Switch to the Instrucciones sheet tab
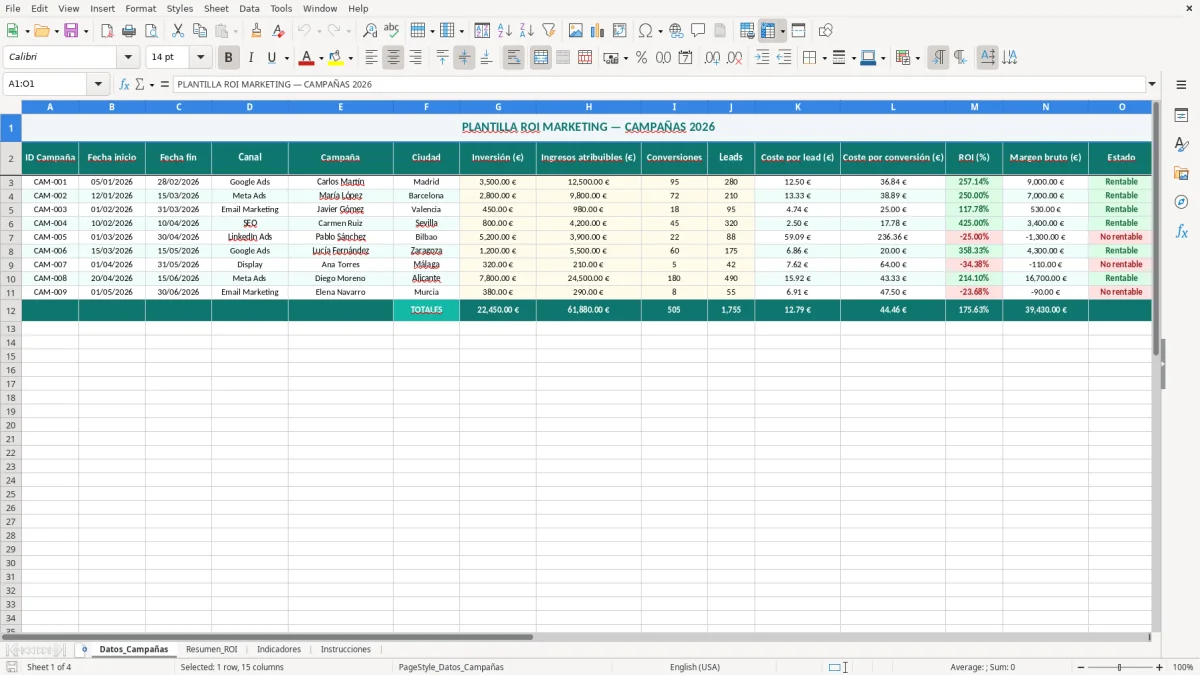 coord(345,650)
